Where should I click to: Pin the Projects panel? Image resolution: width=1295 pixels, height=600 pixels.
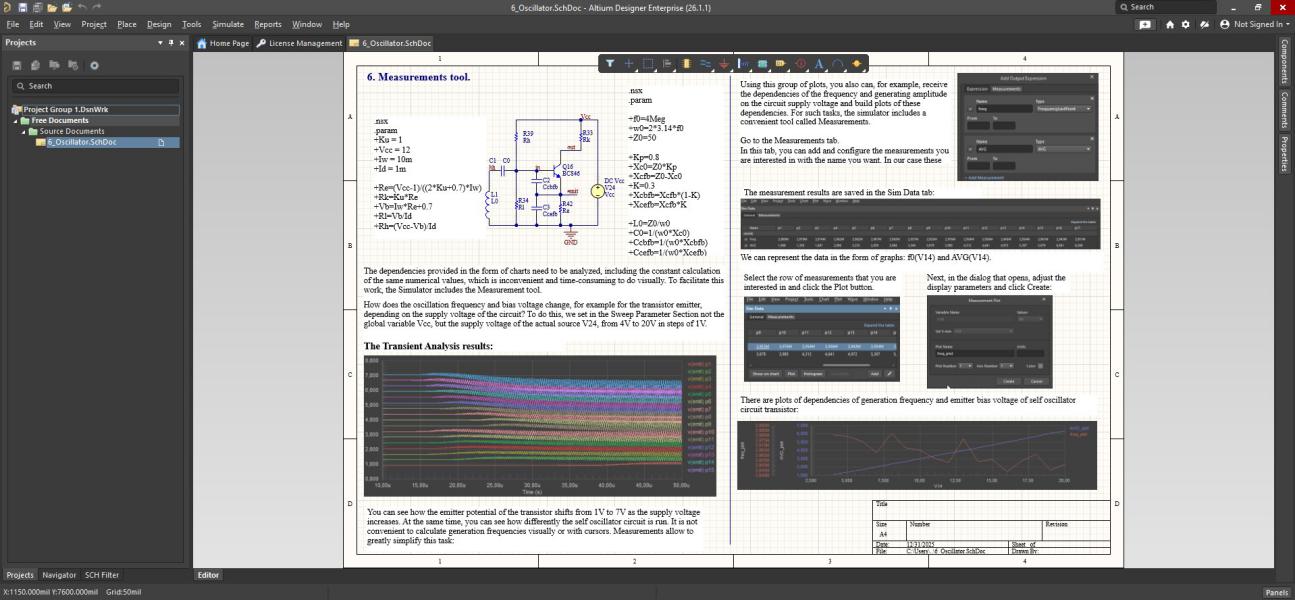tap(171, 43)
